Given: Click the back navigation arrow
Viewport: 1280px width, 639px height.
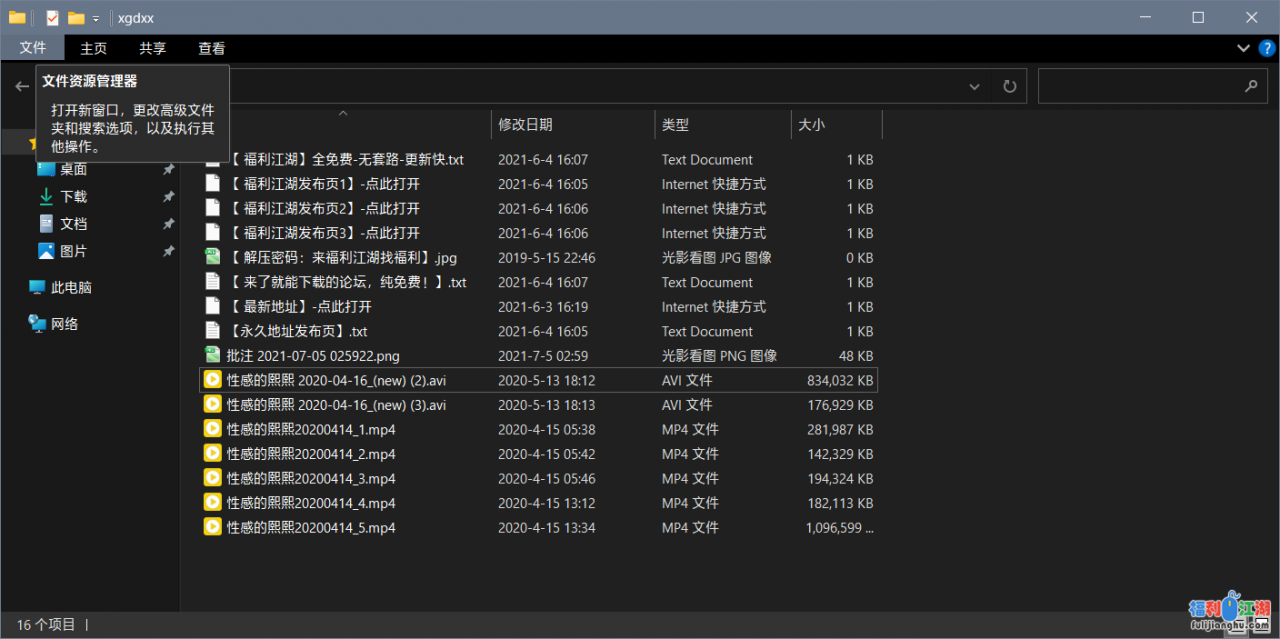Looking at the screenshot, I should 22,86.
